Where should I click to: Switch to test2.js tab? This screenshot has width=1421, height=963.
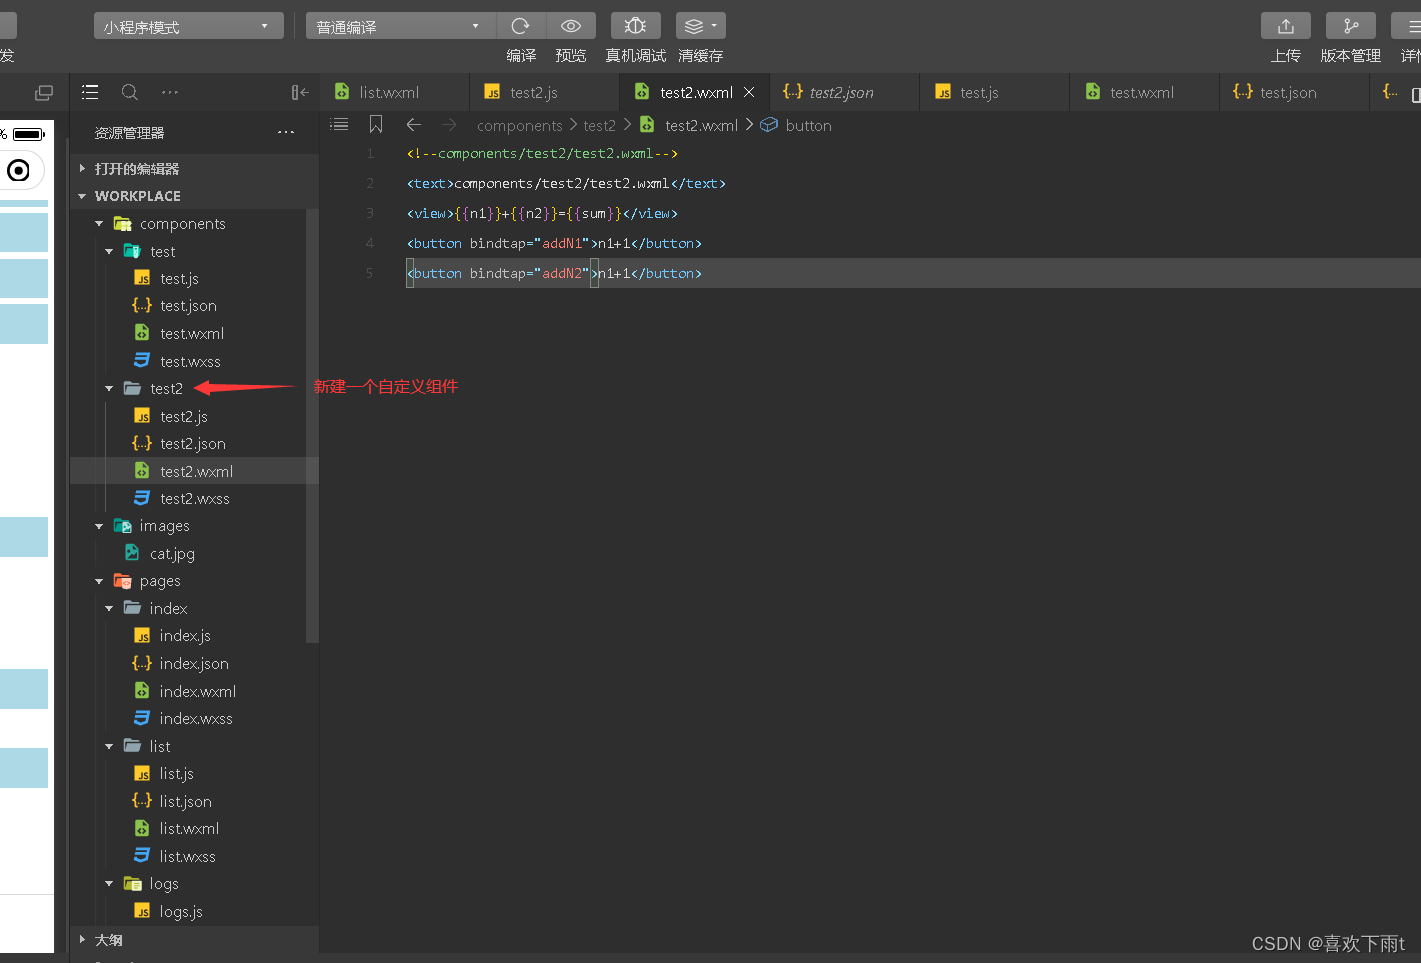[x=545, y=92]
